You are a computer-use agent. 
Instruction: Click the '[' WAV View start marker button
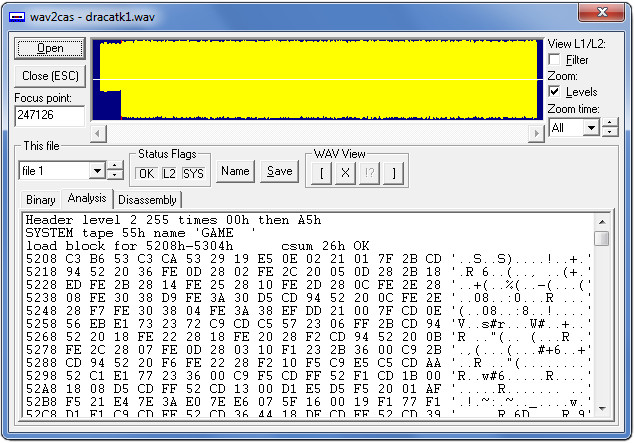pyautogui.click(x=321, y=172)
